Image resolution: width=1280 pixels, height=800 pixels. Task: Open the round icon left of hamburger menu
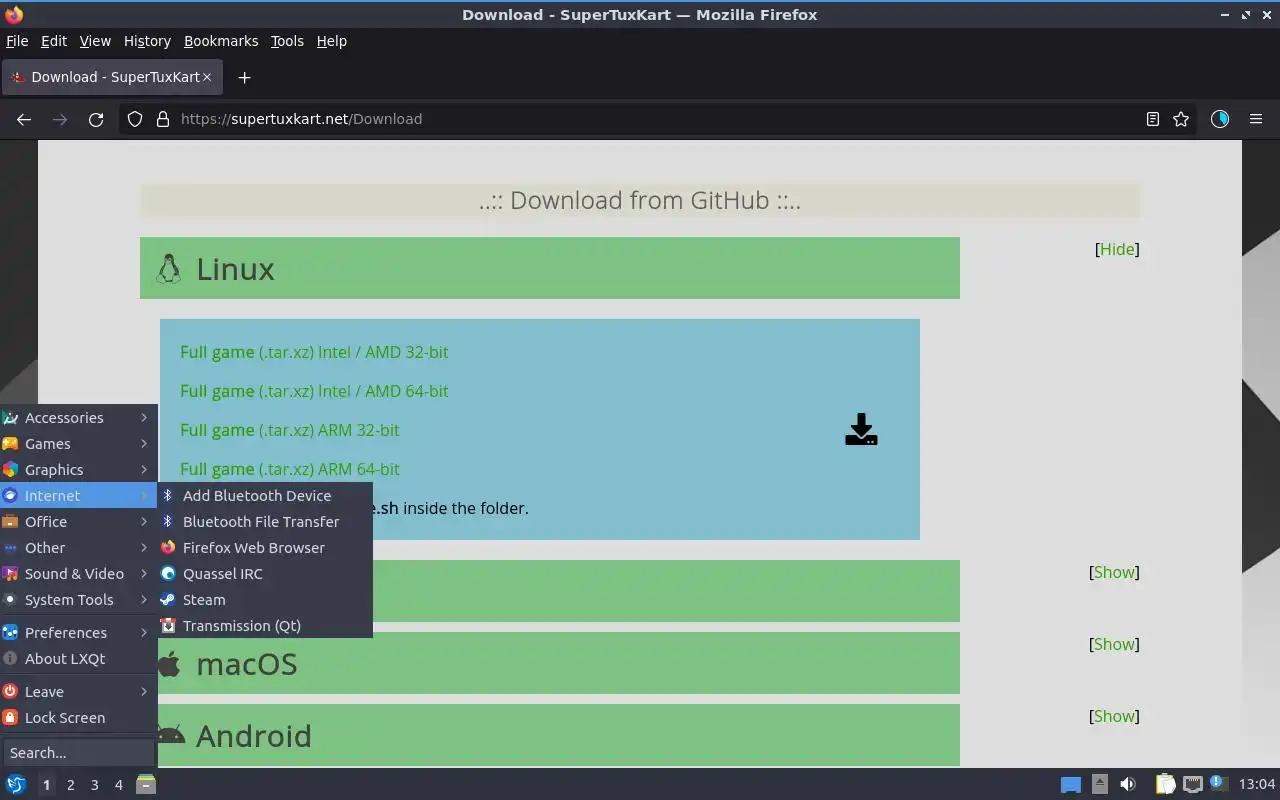(x=1220, y=119)
